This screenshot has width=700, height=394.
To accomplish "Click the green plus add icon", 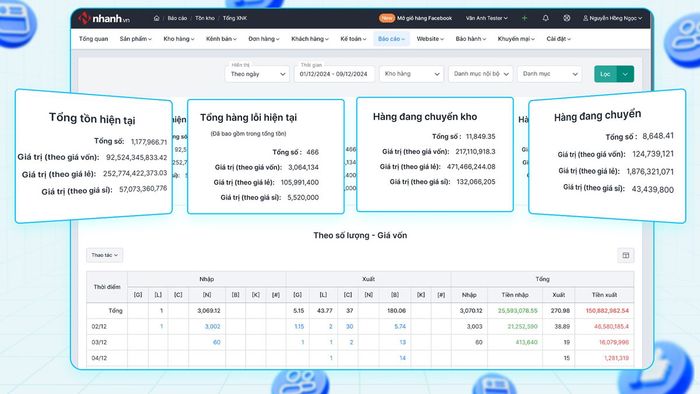I will click(525, 18).
